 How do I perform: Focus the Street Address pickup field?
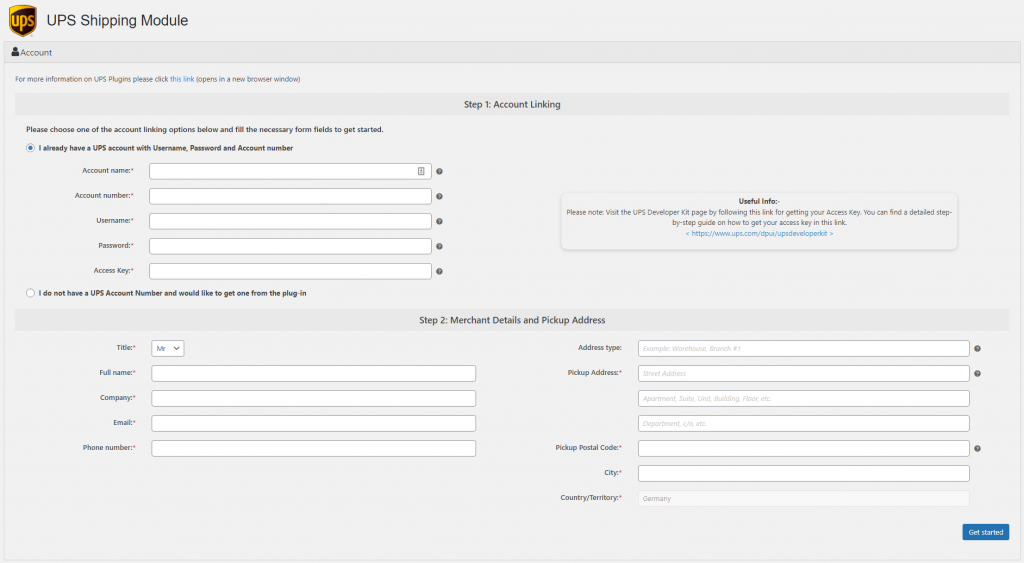coord(803,374)
